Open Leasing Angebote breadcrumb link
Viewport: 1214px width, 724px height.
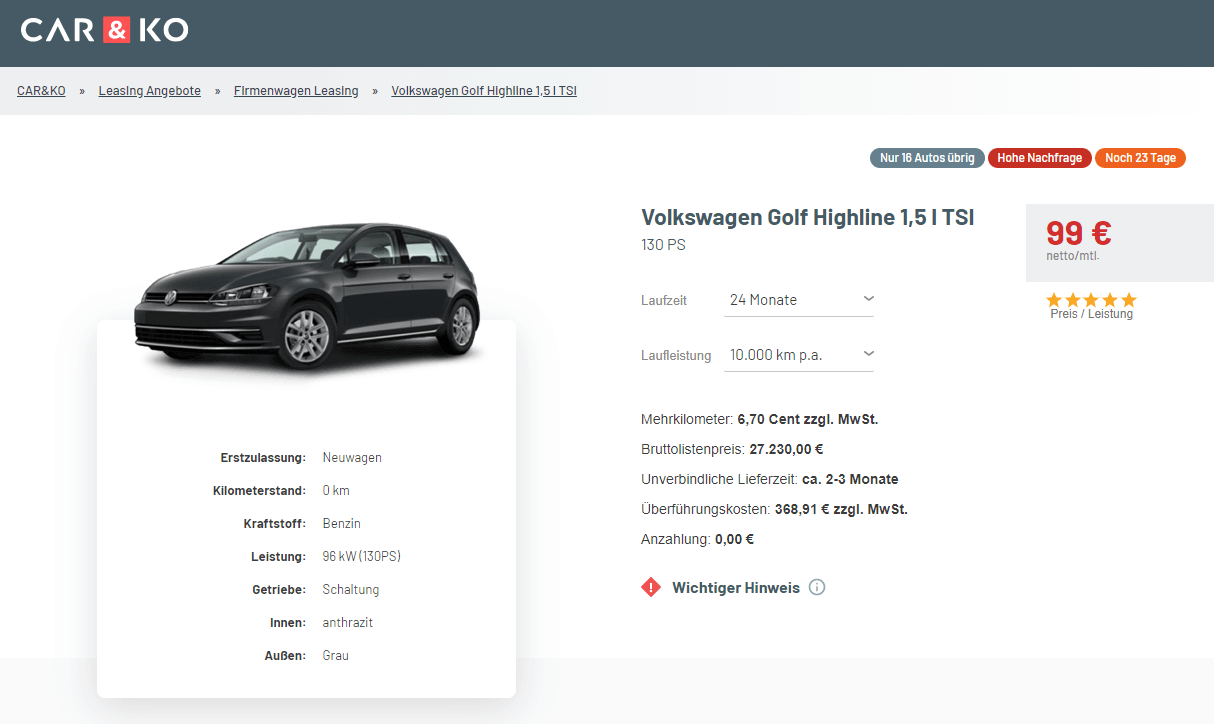click(150, 91)
